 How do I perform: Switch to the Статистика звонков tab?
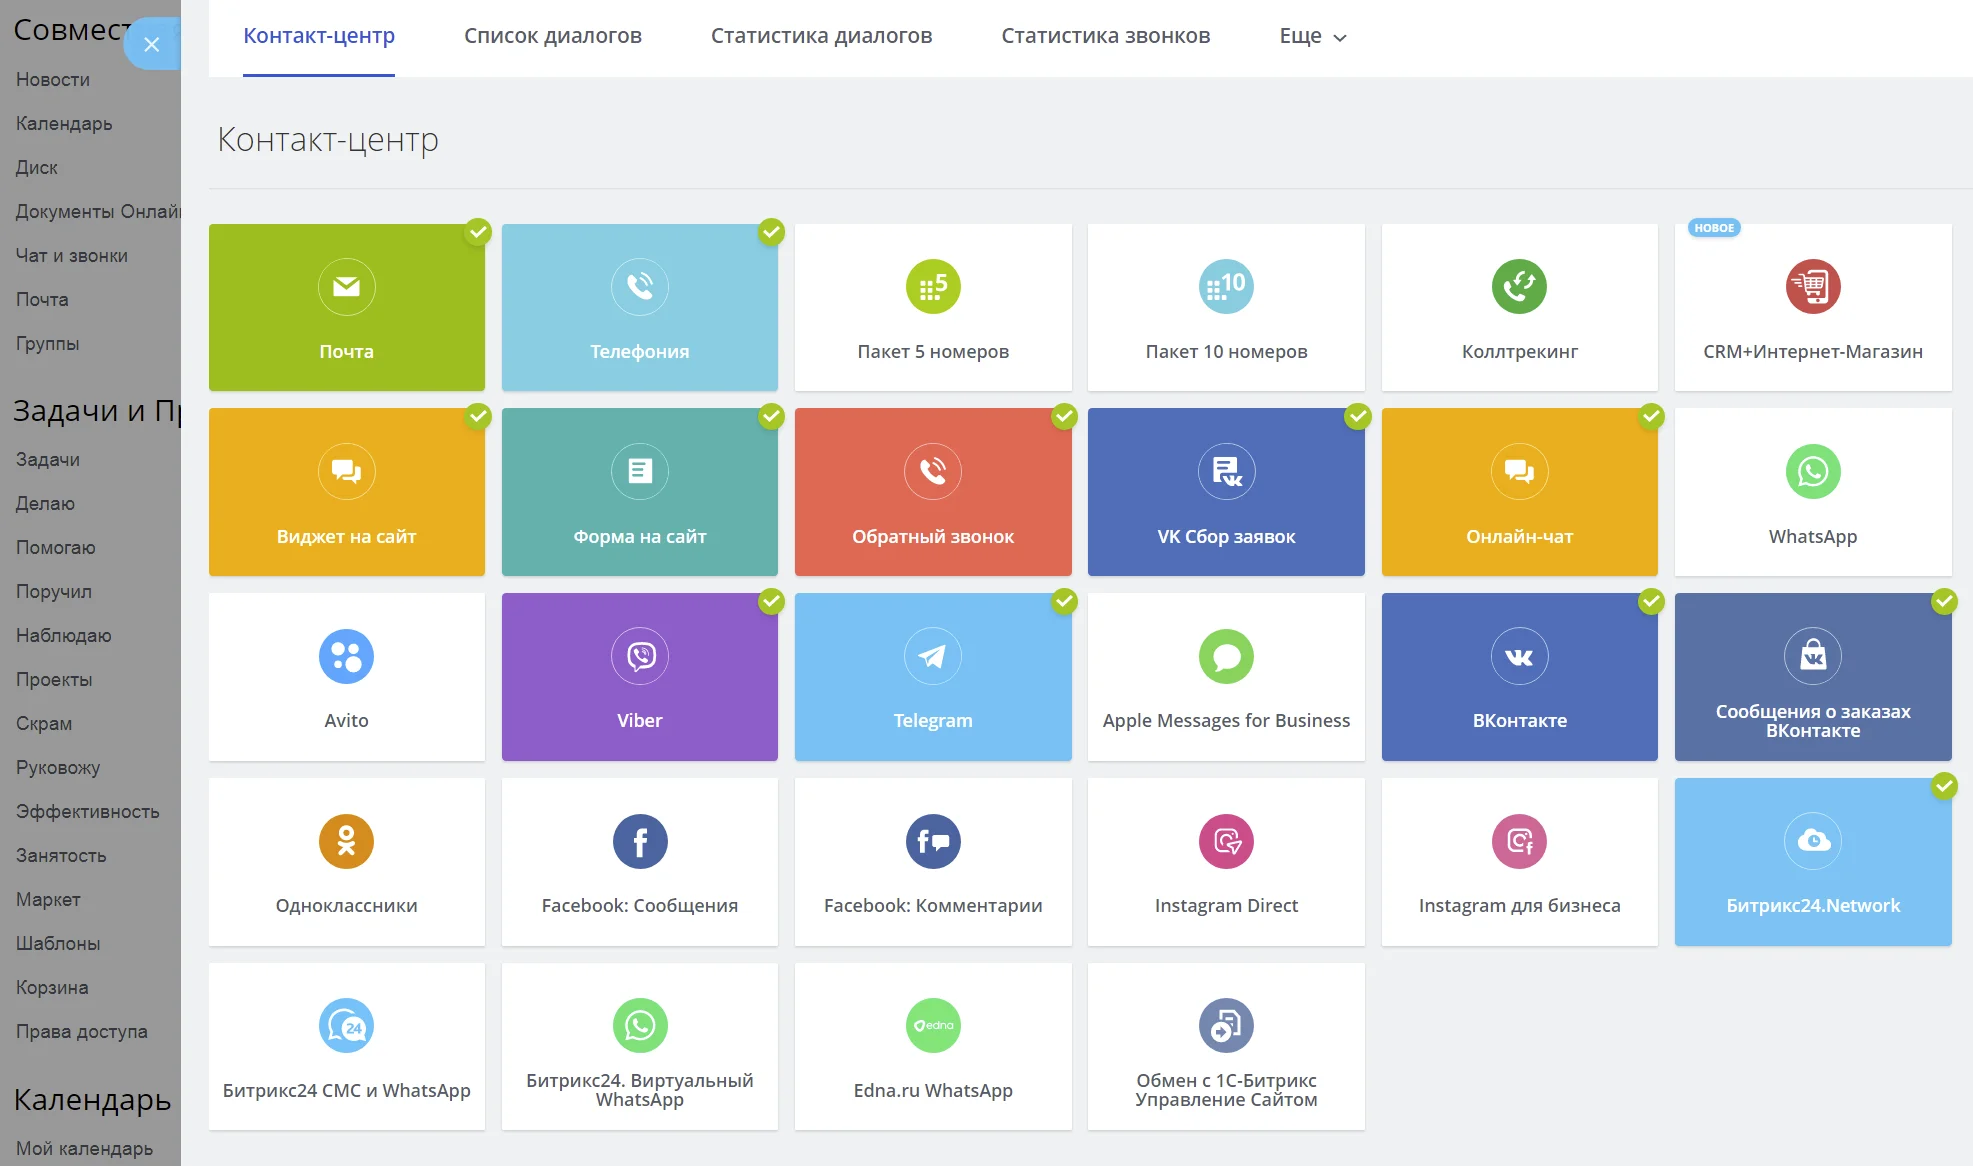1105,36
